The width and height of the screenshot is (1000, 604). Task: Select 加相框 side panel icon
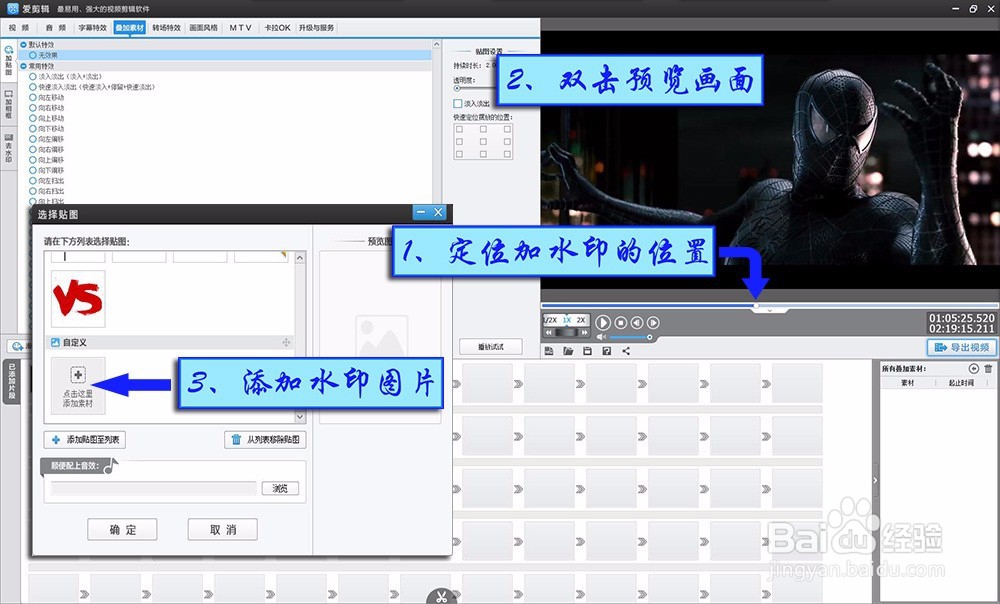coord(8,104)
